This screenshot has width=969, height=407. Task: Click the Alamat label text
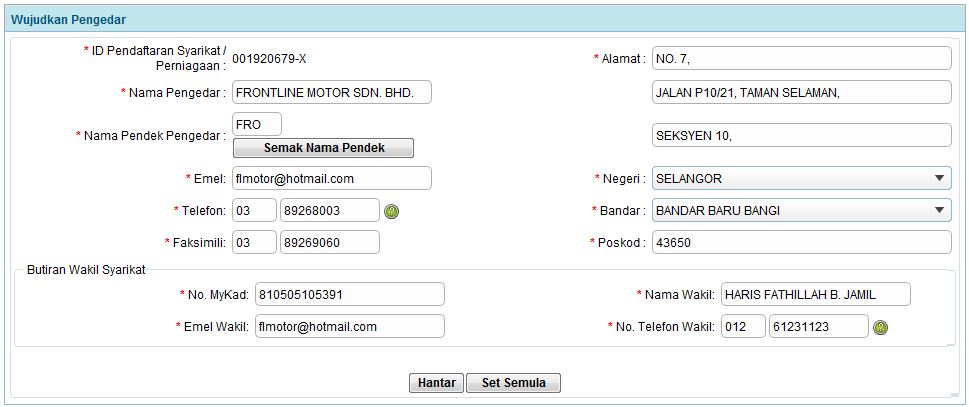click(x=620, y=59)
